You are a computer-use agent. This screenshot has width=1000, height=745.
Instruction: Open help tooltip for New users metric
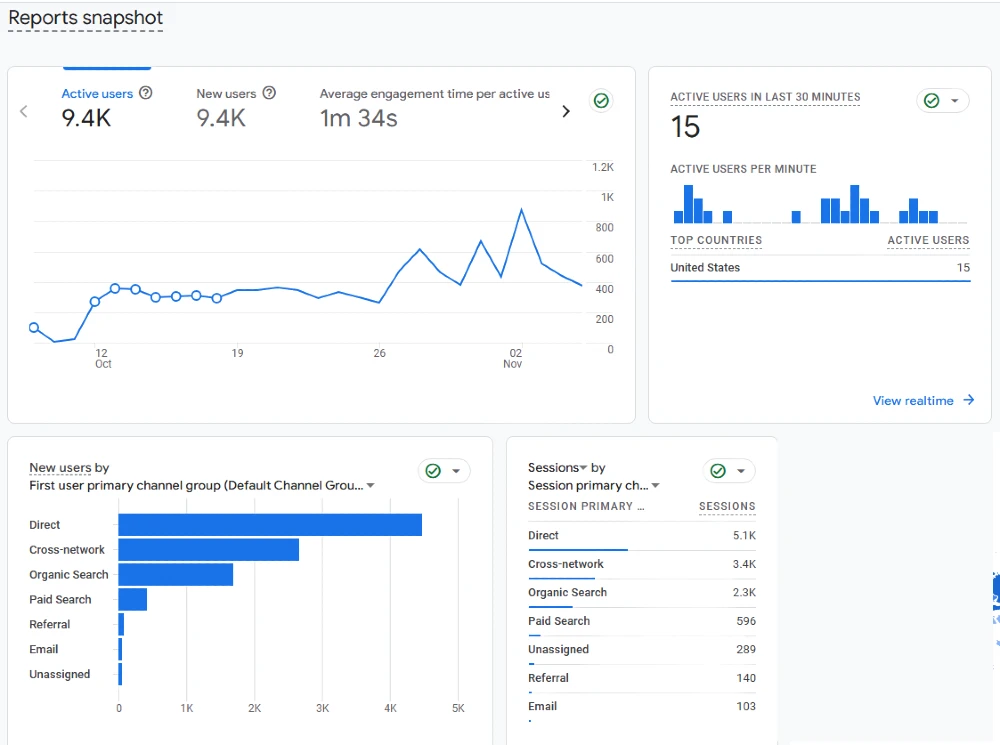coord(268,93)
